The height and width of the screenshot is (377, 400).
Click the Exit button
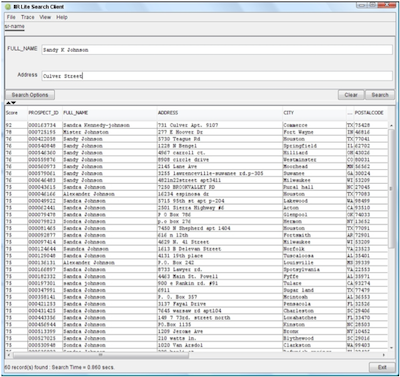tap(382, 367)
